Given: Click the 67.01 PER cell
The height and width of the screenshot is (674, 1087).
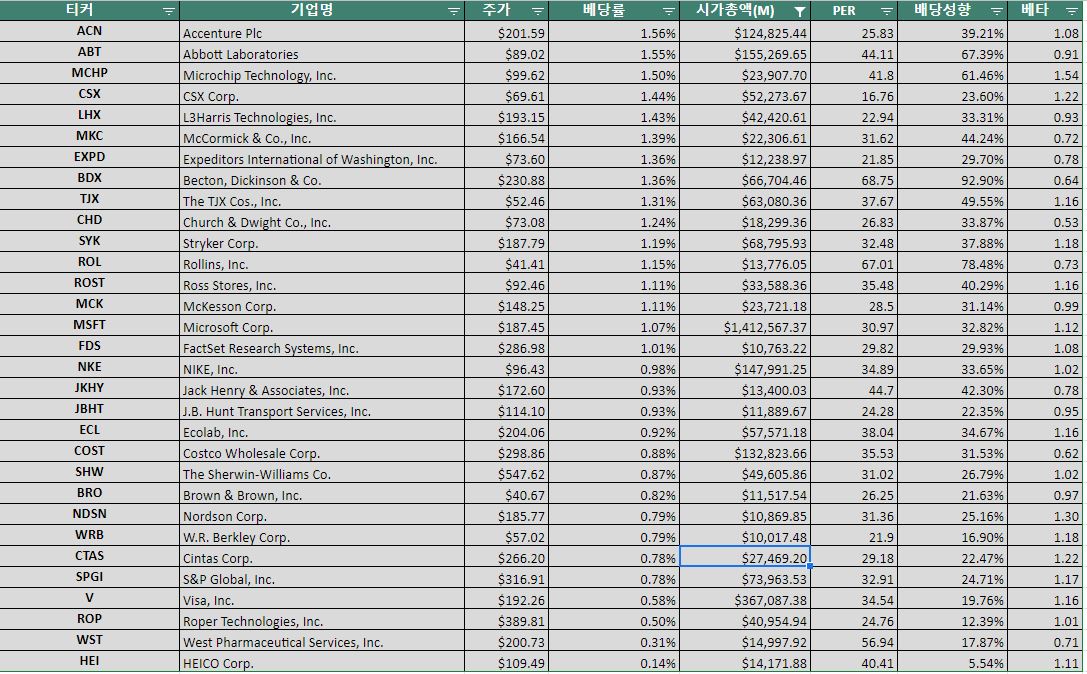Looking at the screenshot, I should tap(854, 263).
